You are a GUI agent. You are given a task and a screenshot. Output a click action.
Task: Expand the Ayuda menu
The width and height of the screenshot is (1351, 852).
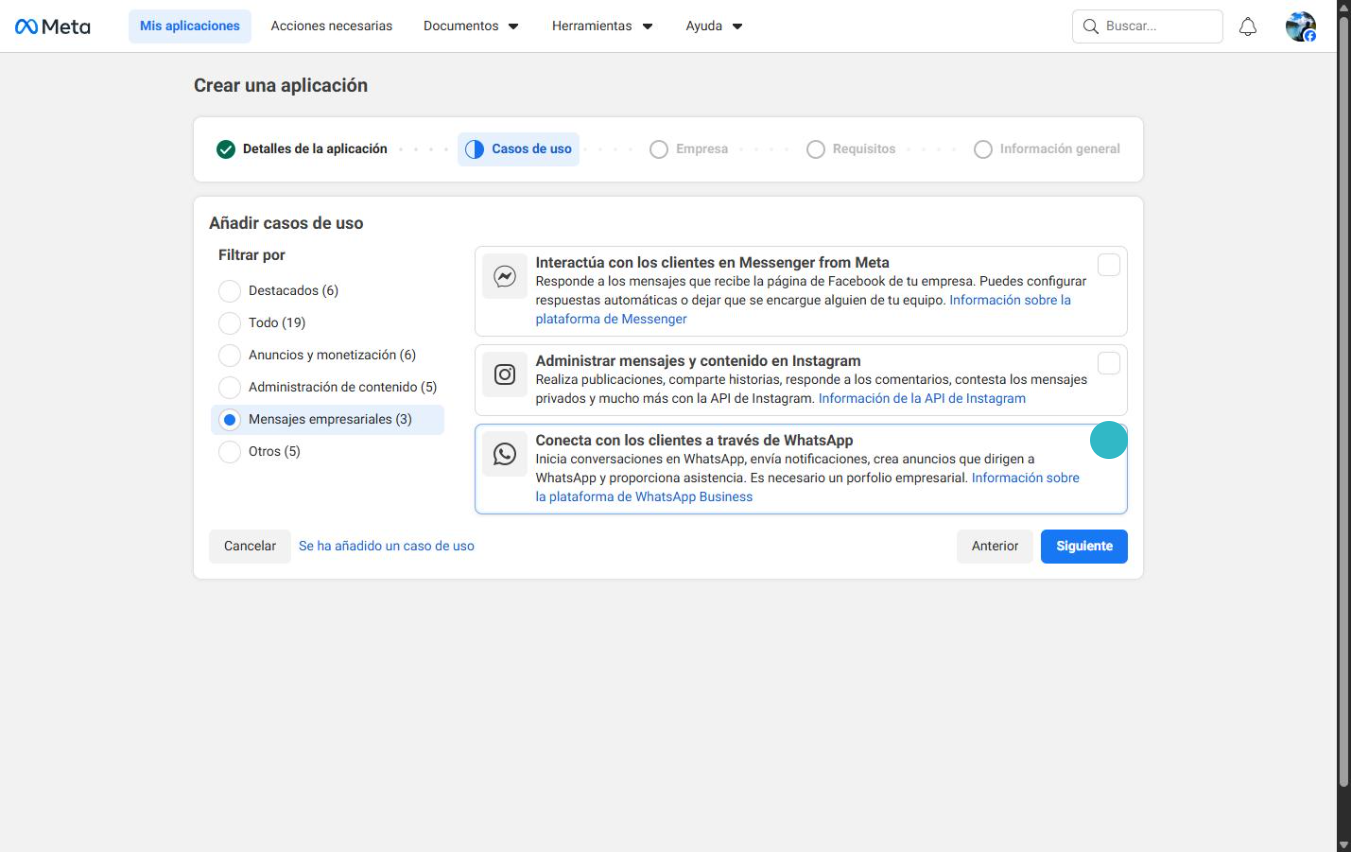(712, 25)
